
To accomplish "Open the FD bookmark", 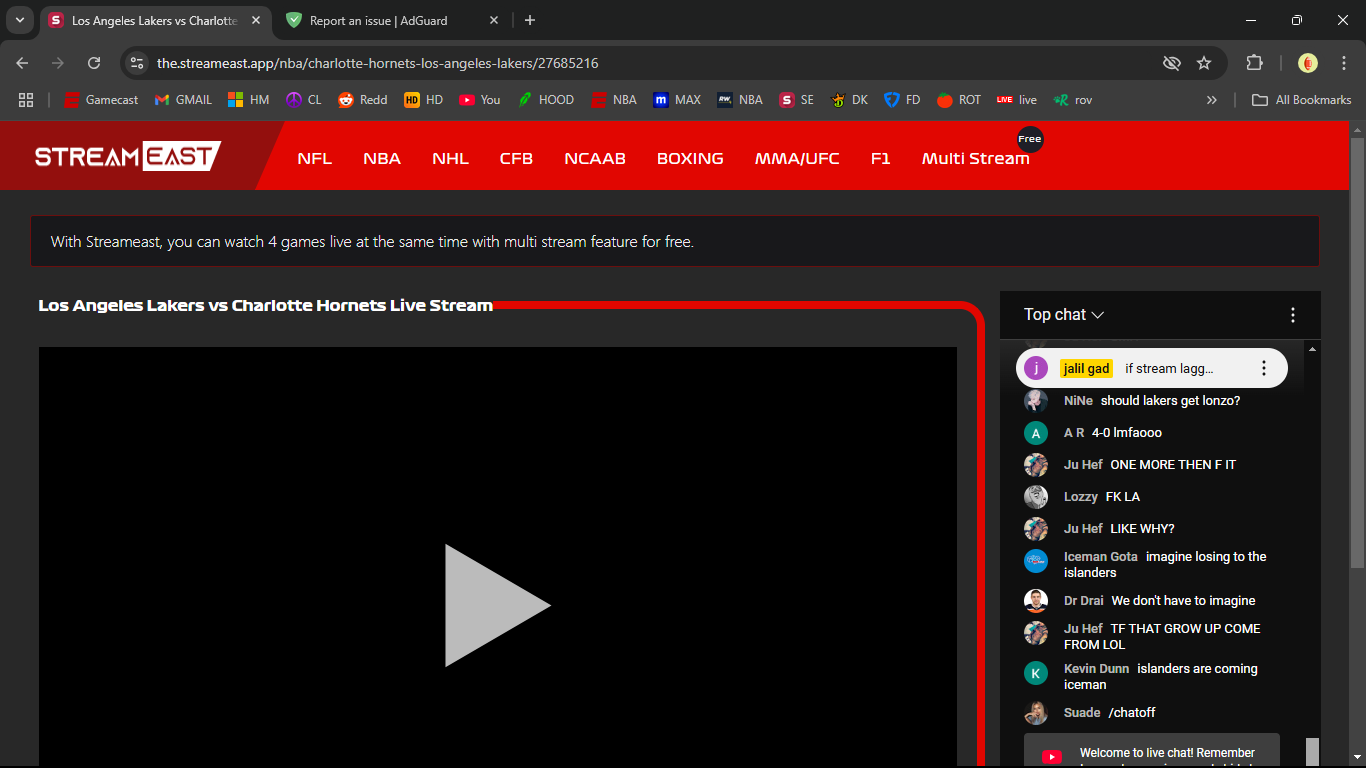I will pyautogui.click(x=902, y=100).
